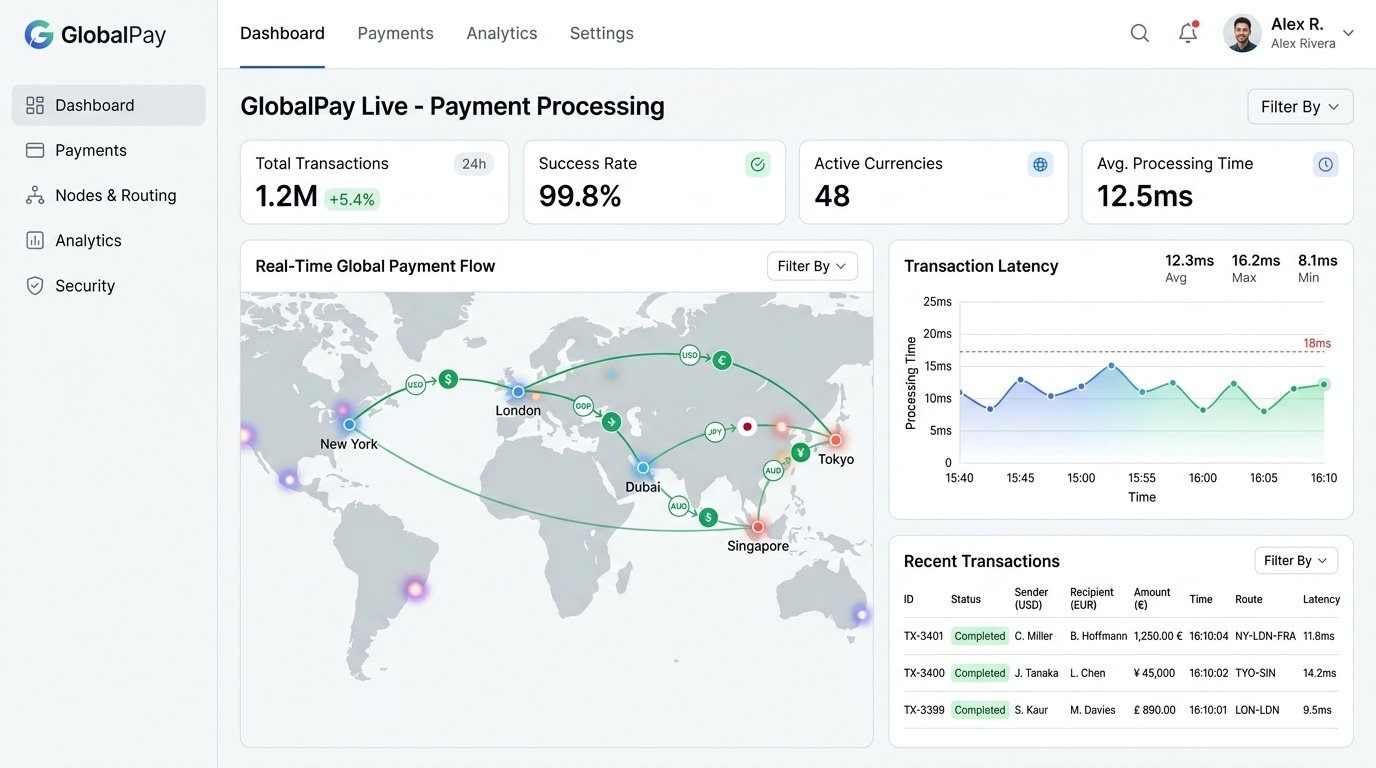Select the Singapore node on the map

click(758, 527)
